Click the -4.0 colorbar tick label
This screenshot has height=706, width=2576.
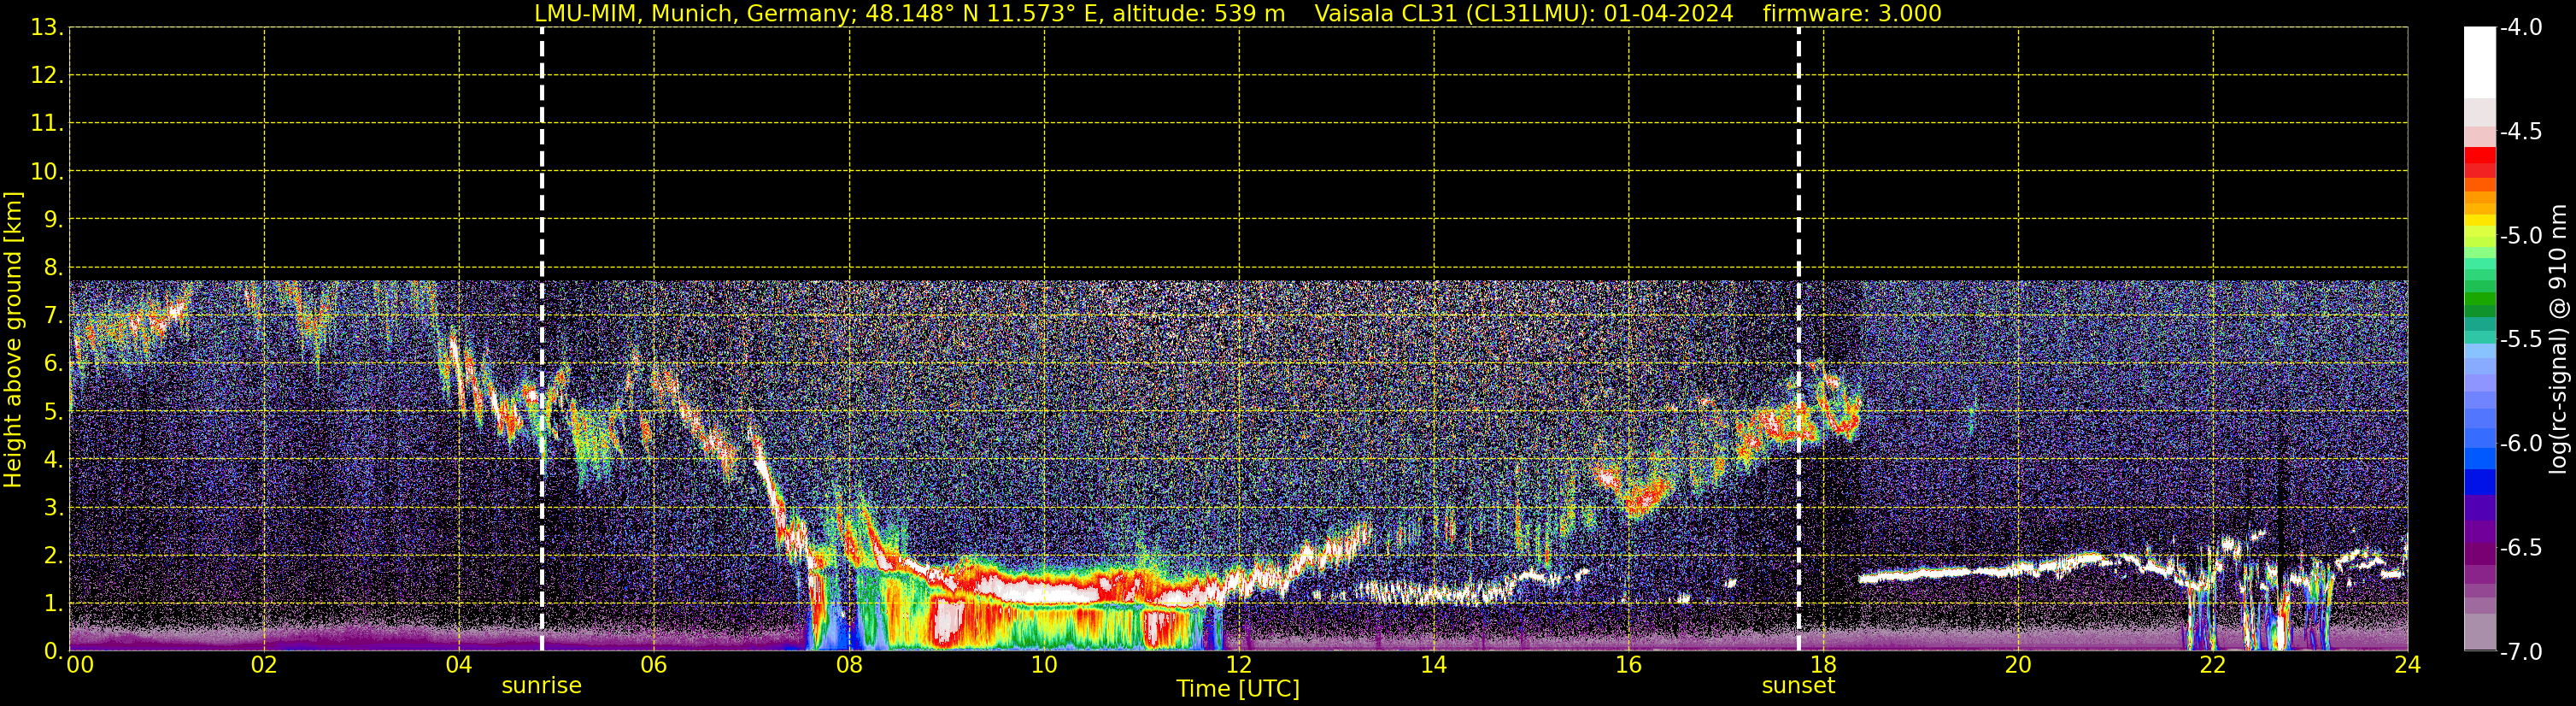point(2520,28)
